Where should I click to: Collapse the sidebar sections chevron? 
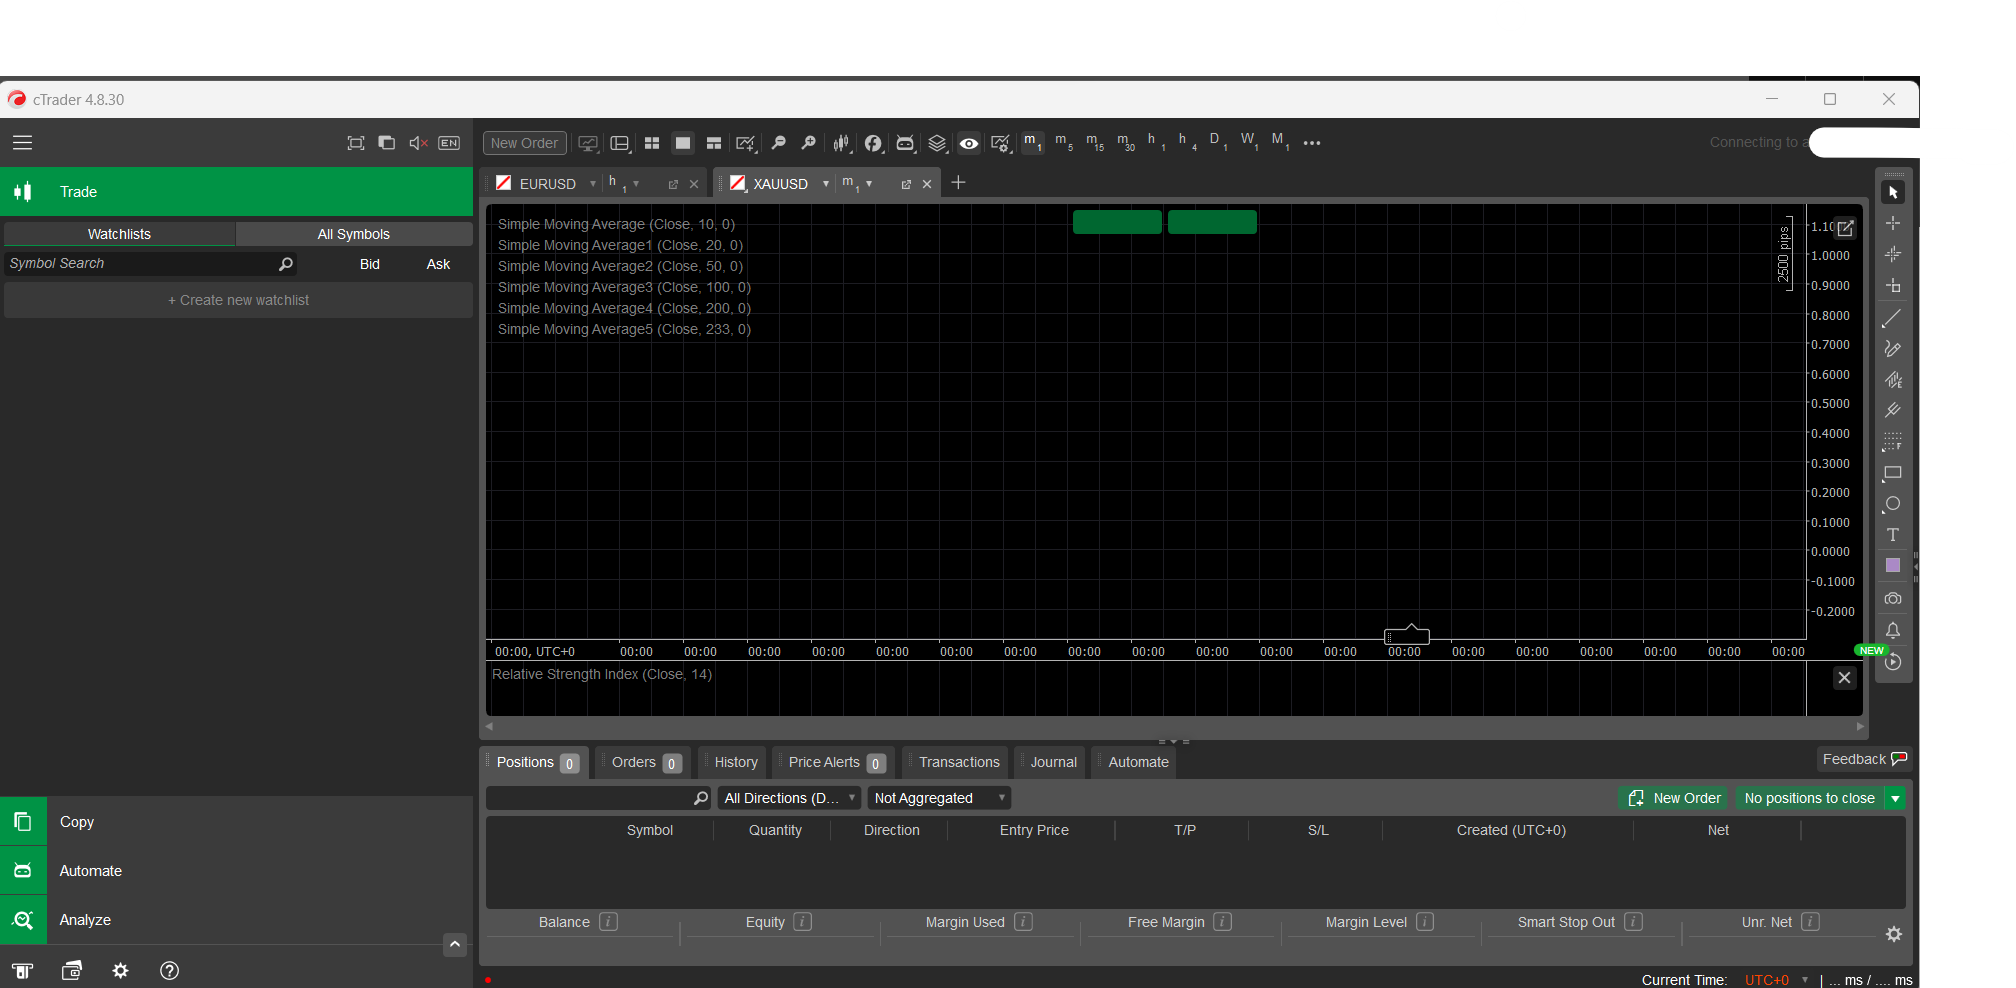(455, 944)
